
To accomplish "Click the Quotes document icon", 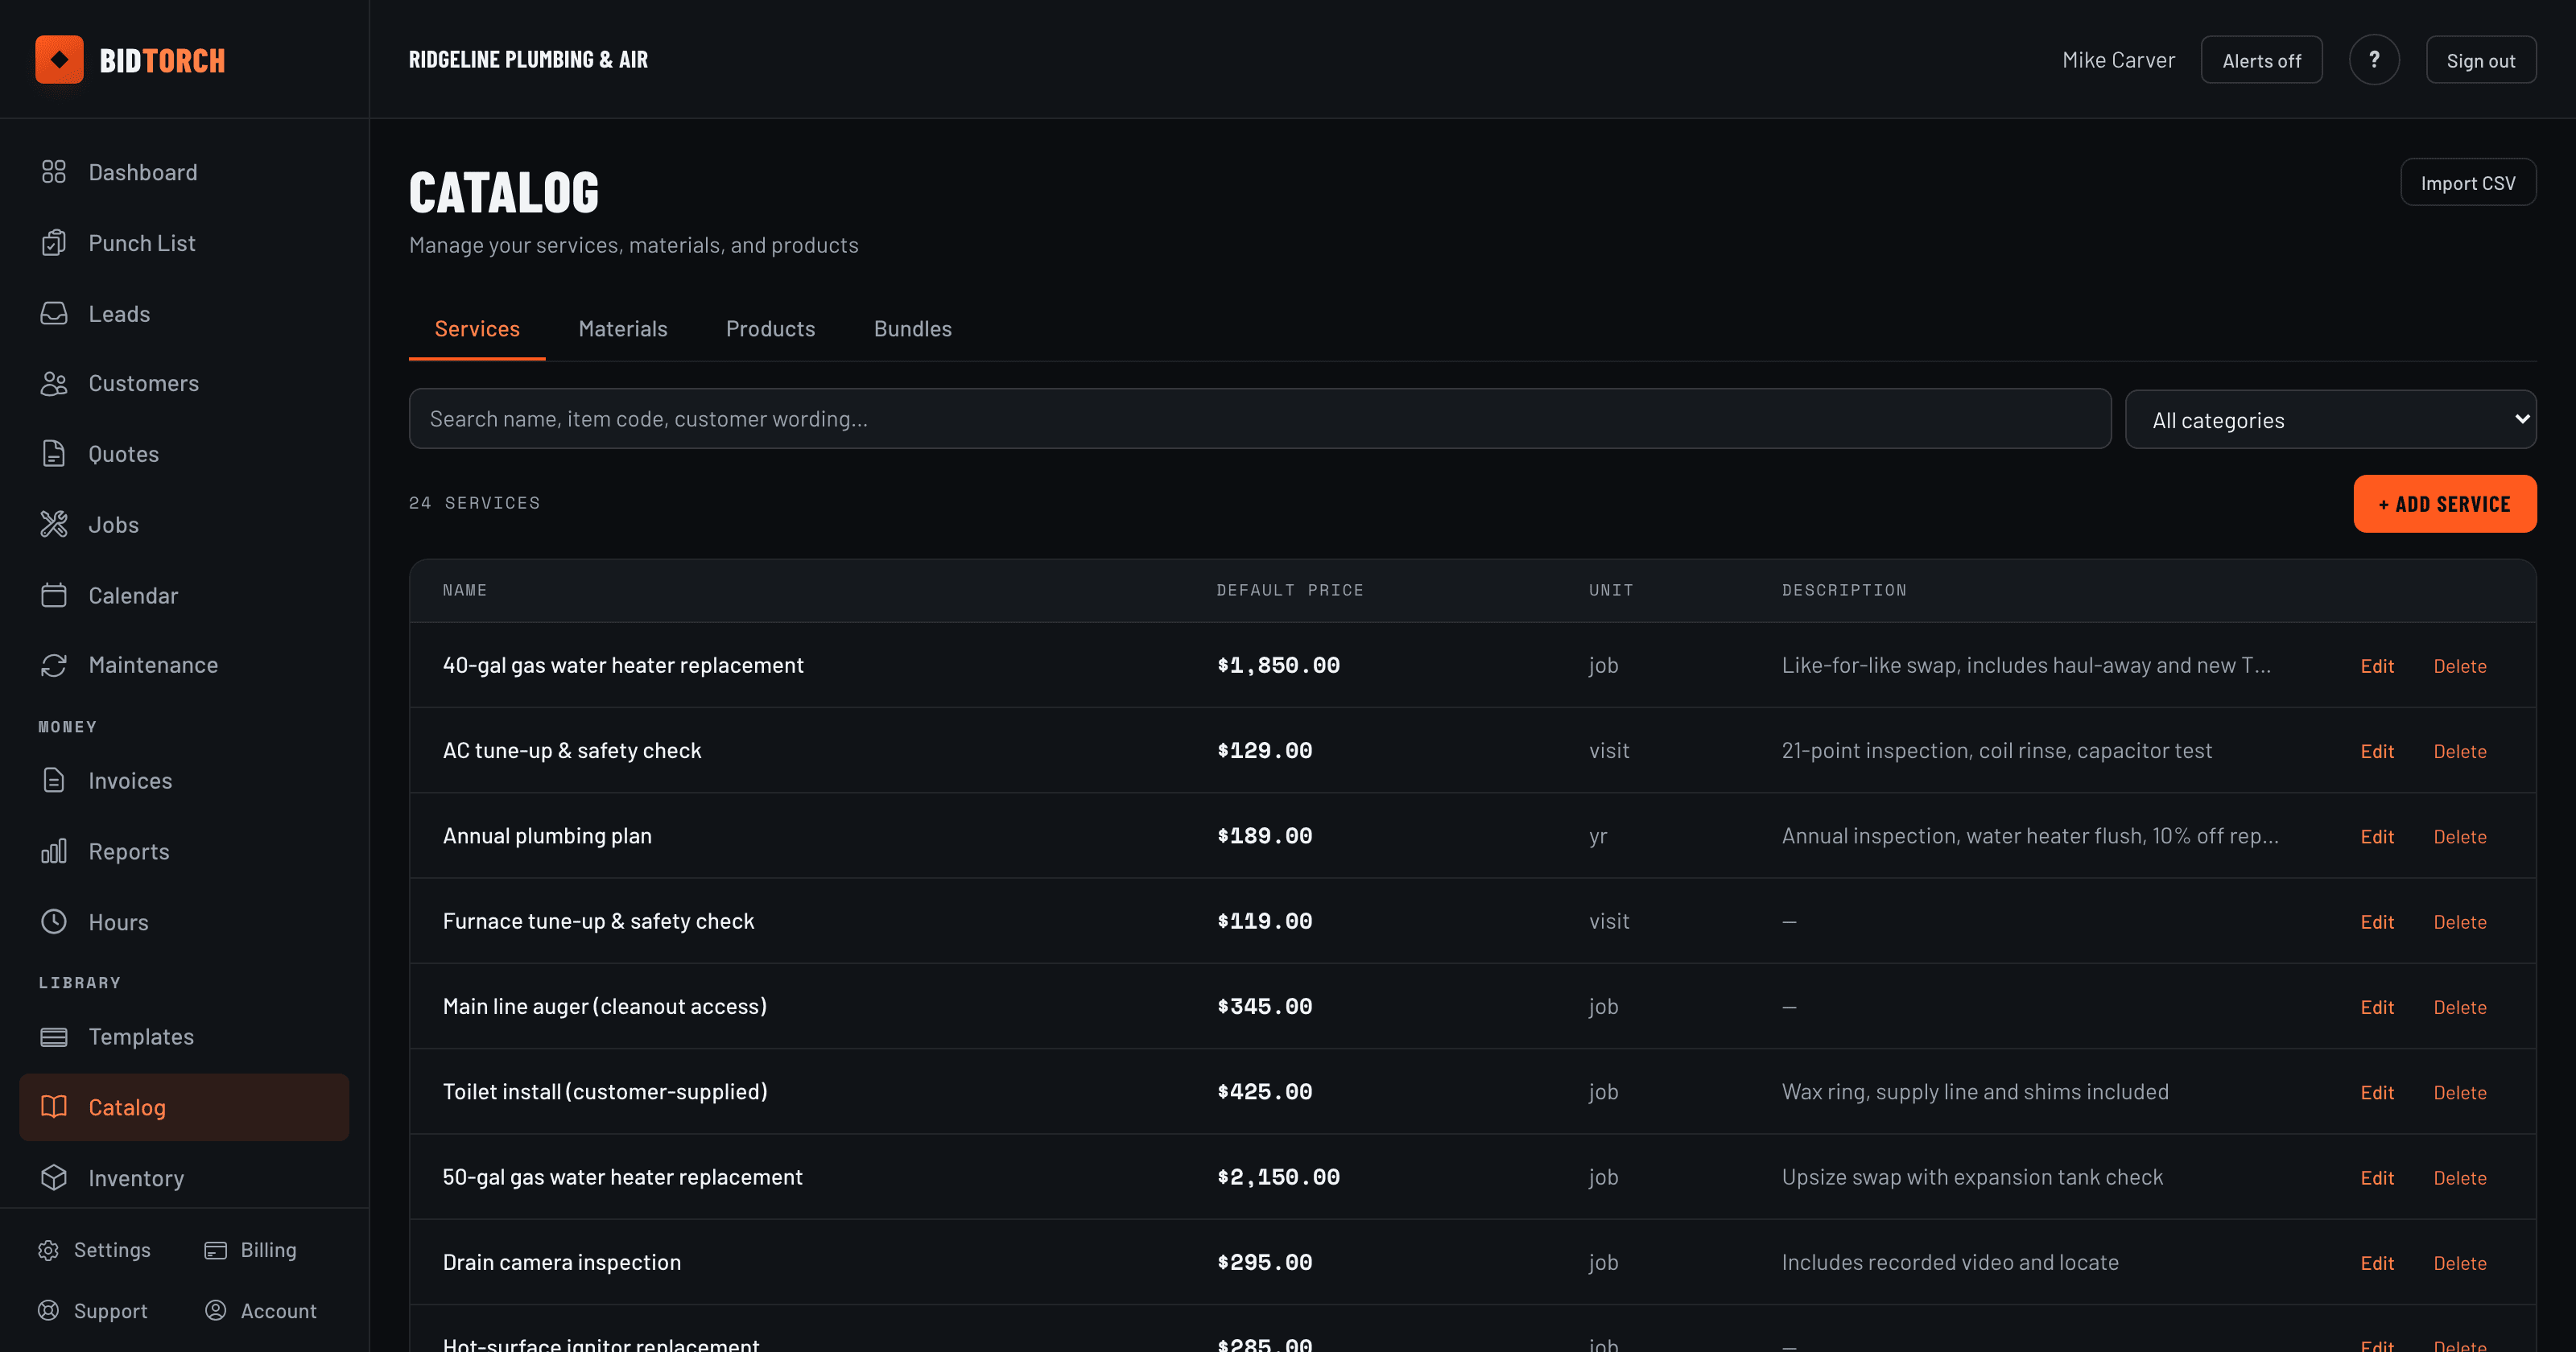I will 54,454.
